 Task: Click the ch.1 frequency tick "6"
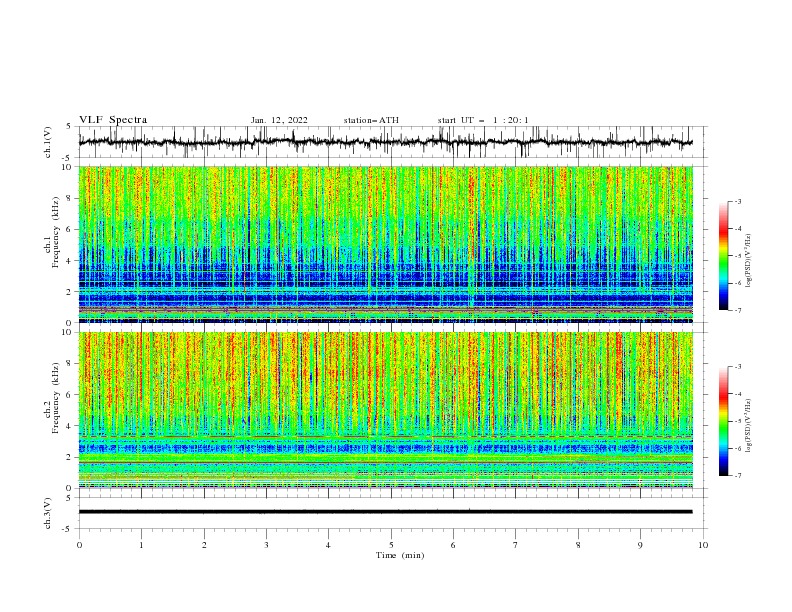coord(69,229)
